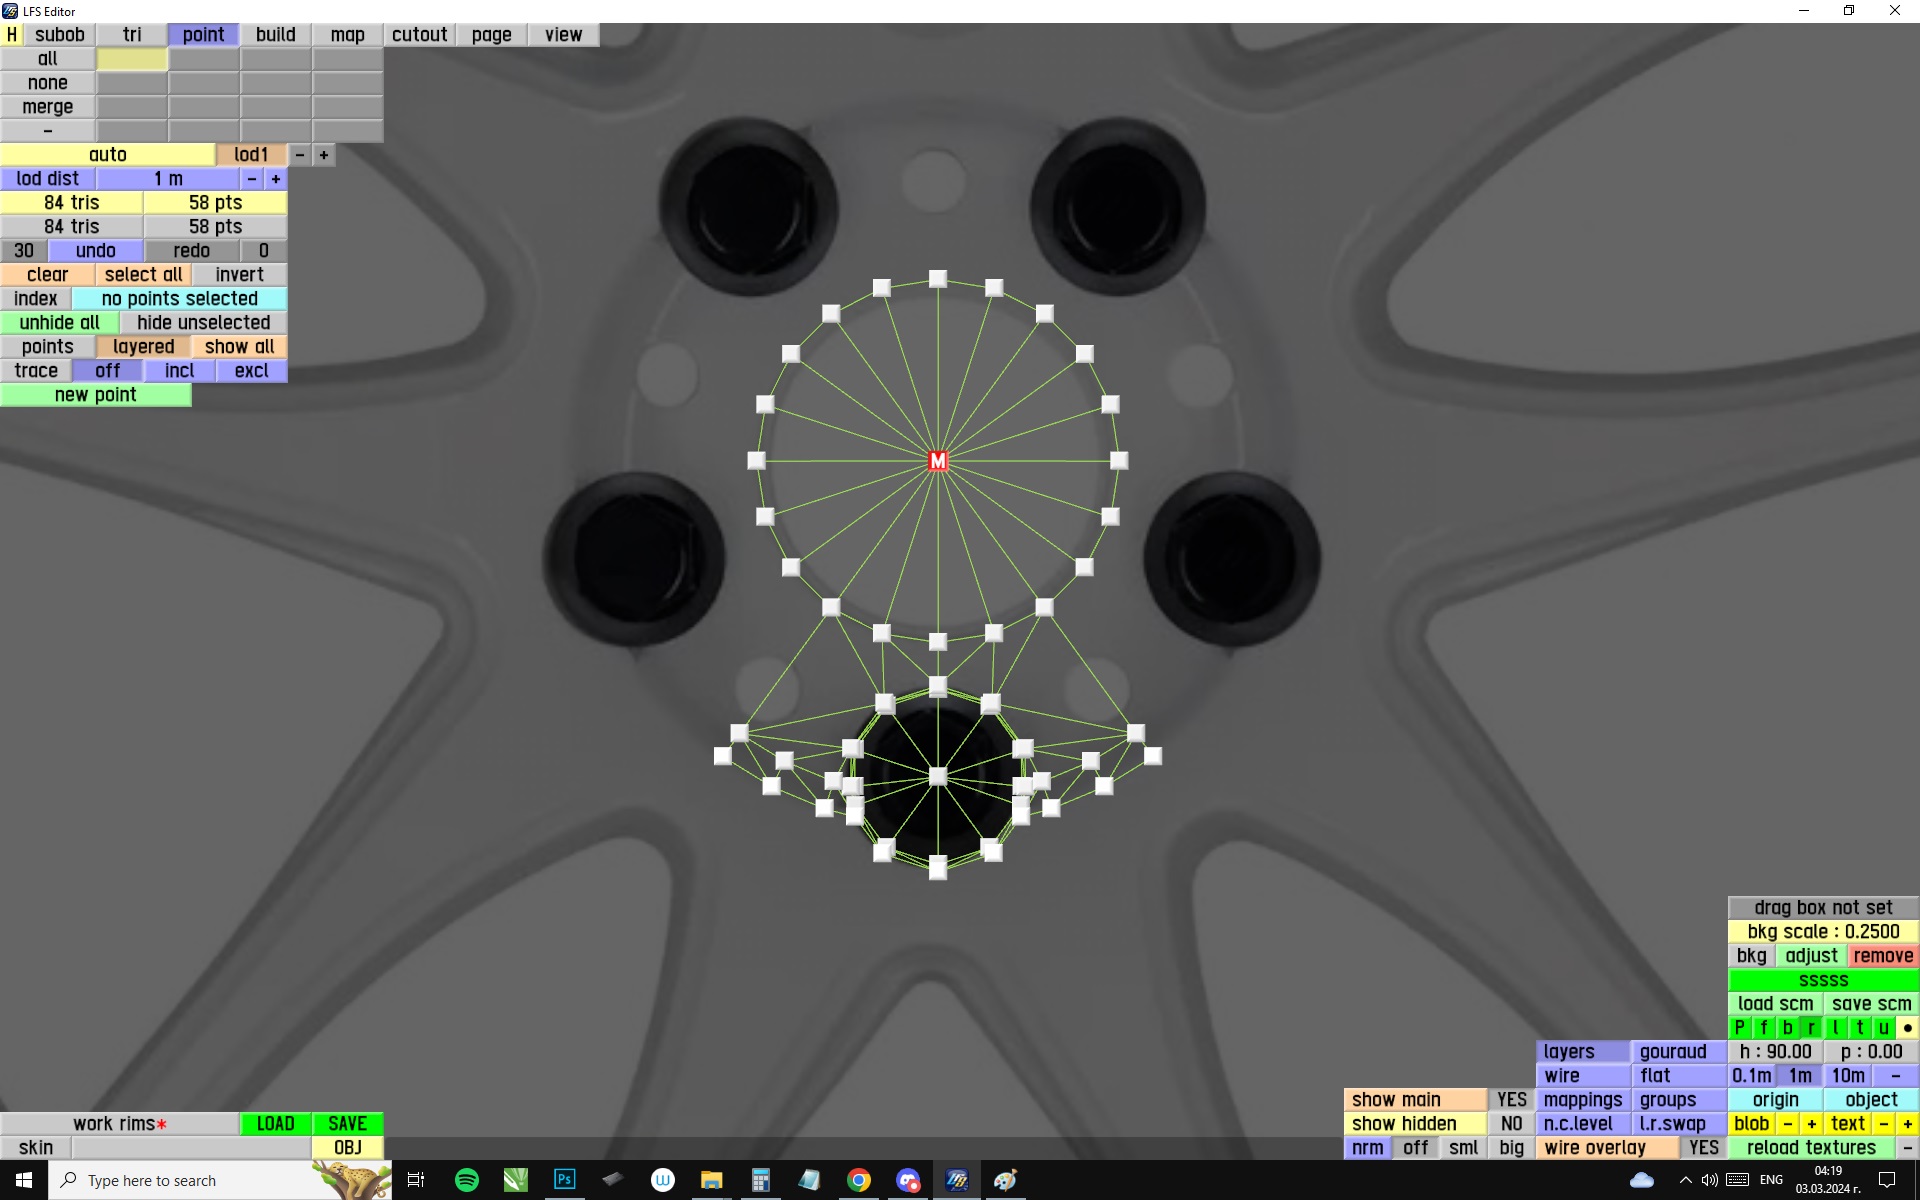Image resolution: width=1920 pixels, height=1200 pixels.
Task: Decrease lod1 level with minus button
Action: (300, 155)
